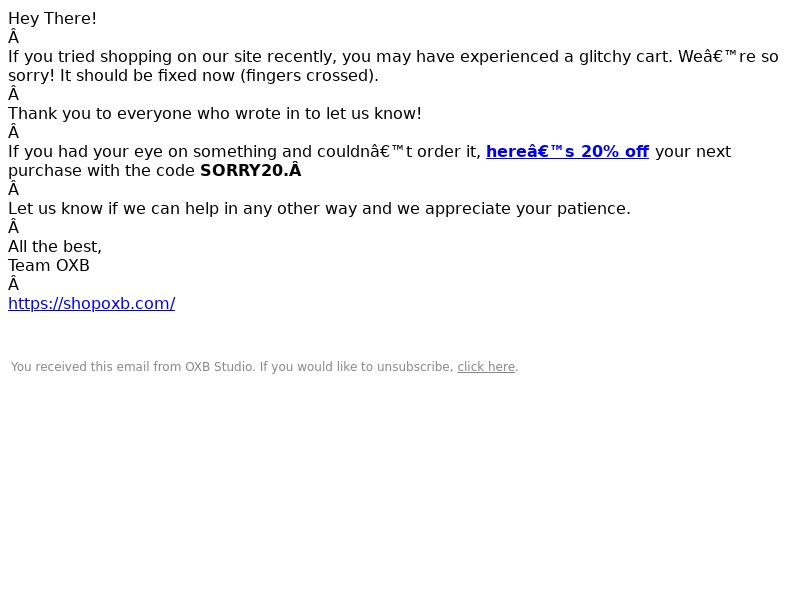Screen dimensions: 800x600
Task: Click the "Let us know if we can help" sentence
Action: [x=319, y=209]
